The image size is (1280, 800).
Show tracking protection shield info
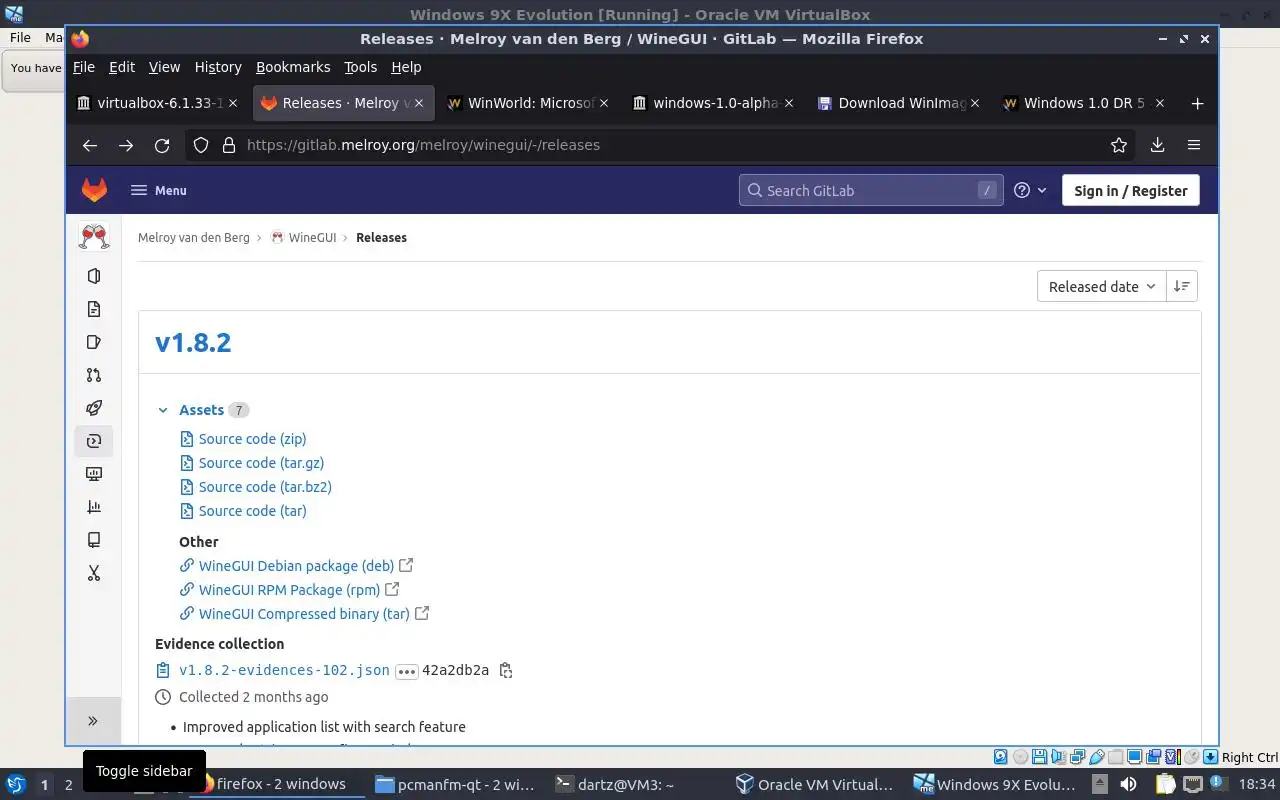(201, 145)
